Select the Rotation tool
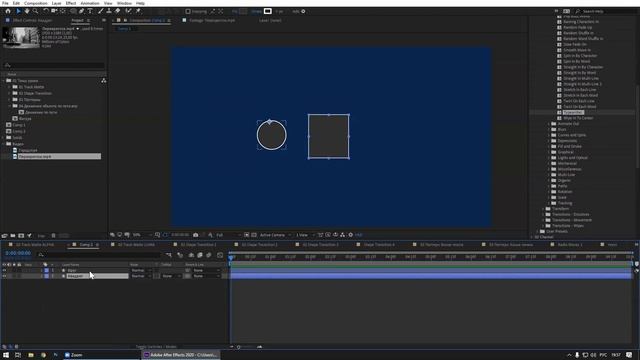 coord(45,11)
